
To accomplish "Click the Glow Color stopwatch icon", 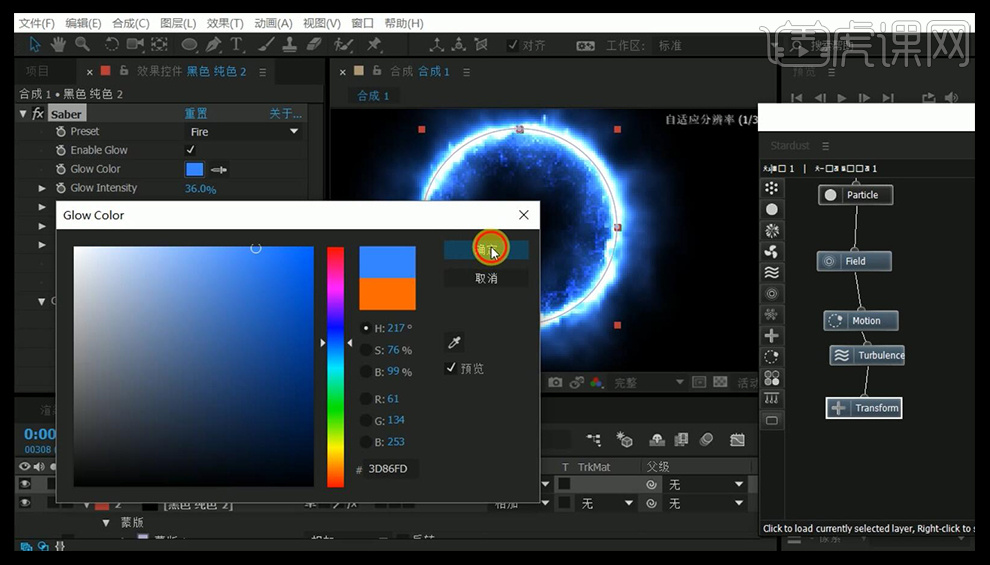I will pos(60,169).
